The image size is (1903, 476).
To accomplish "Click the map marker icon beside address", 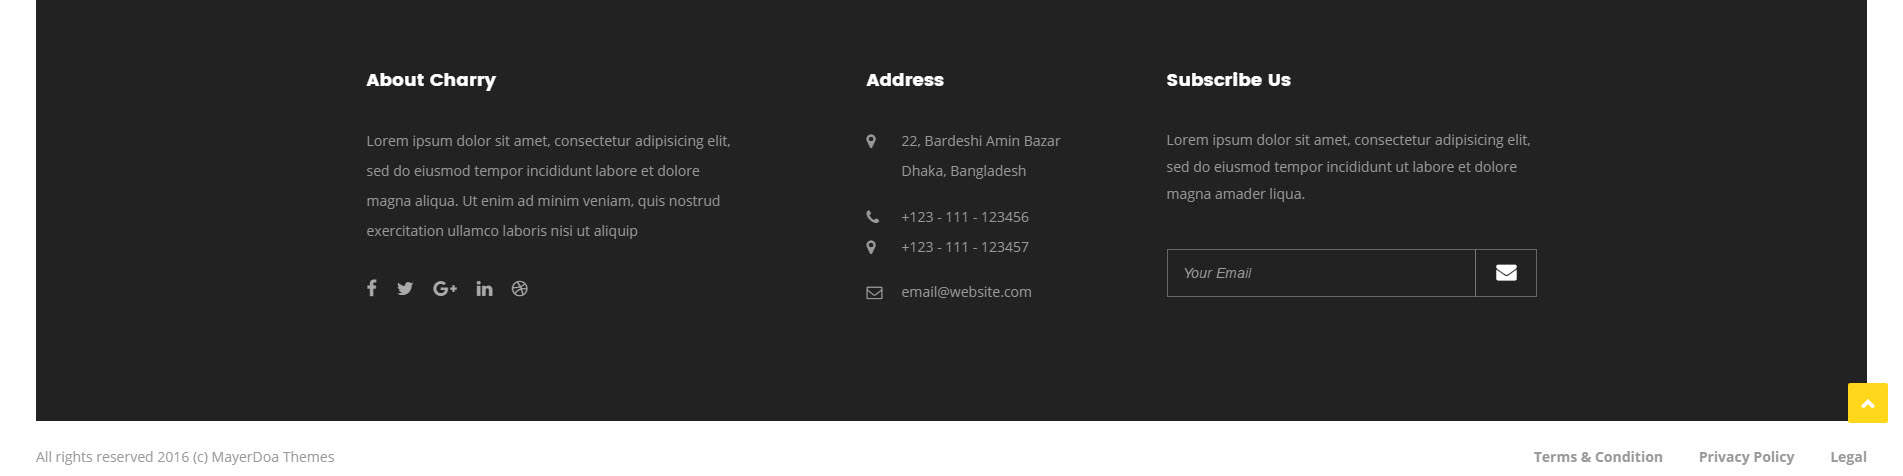I will pyautogui.click(x=871, y=142).
